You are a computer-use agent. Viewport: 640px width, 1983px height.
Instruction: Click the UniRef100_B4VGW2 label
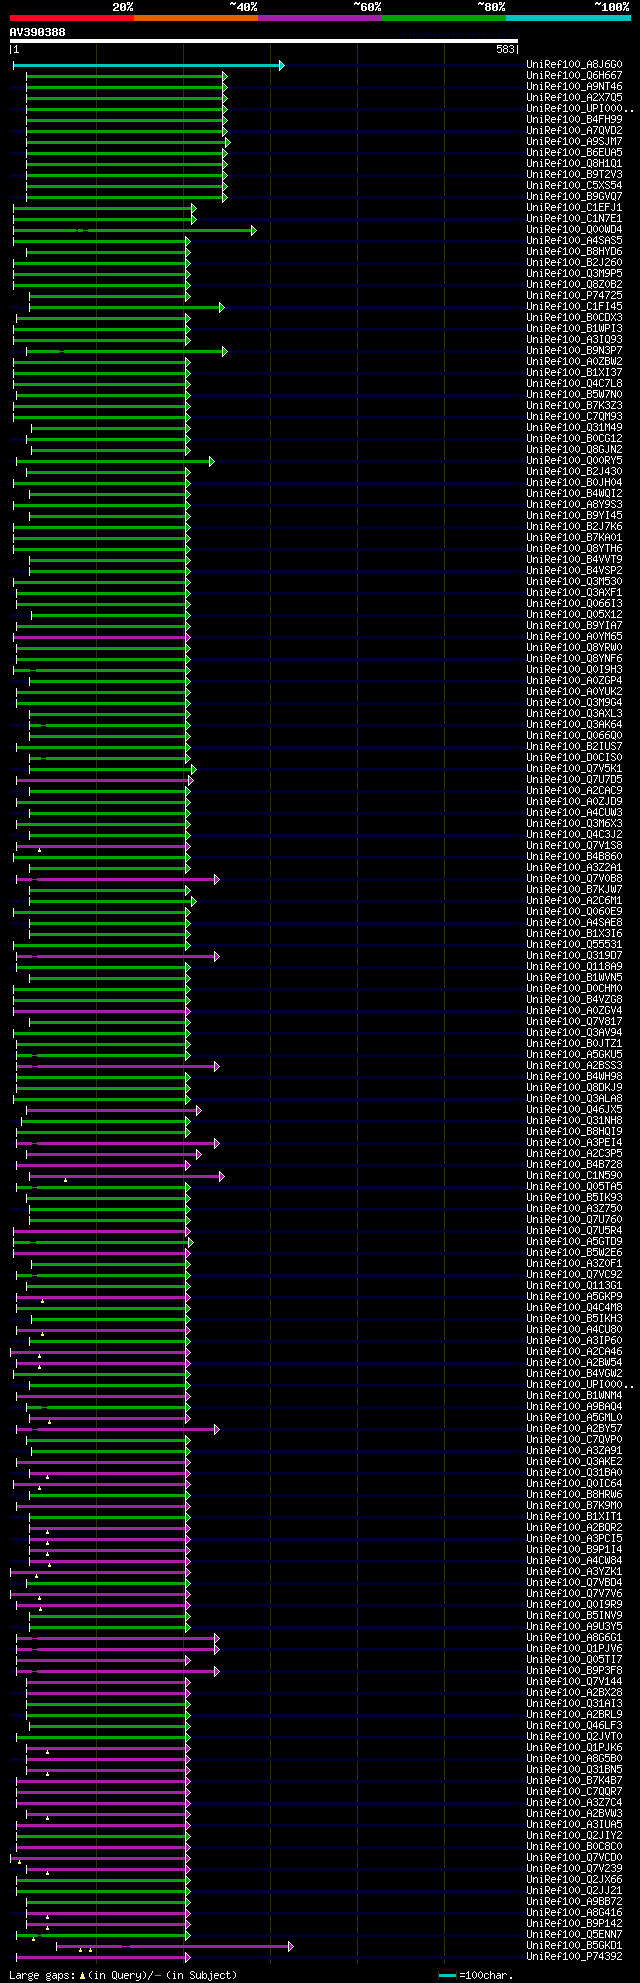[573, 1374]
